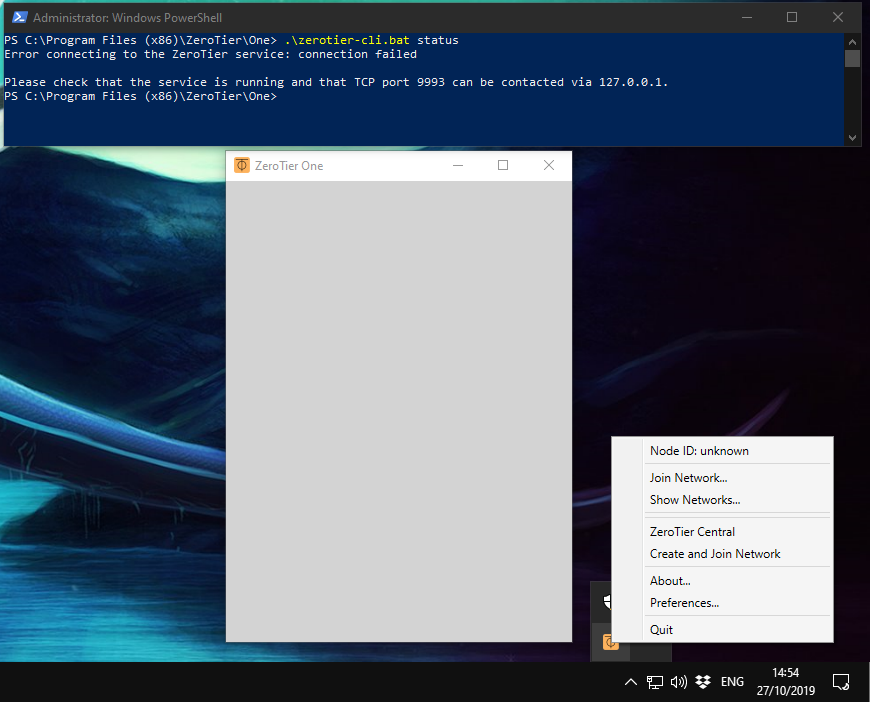Maximize the PowerShell window
This screenshot has width=870, height=702.
(x=792, y=18)
